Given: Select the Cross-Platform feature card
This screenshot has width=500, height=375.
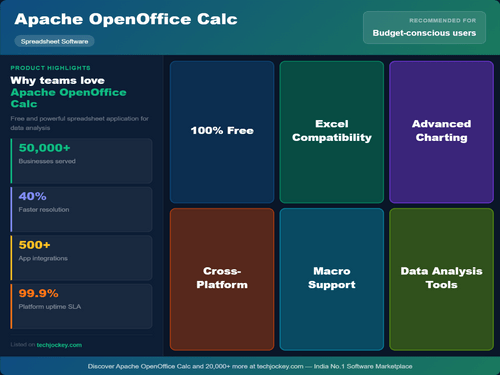Looking at the screenshot, I should (x=222, y=279).
